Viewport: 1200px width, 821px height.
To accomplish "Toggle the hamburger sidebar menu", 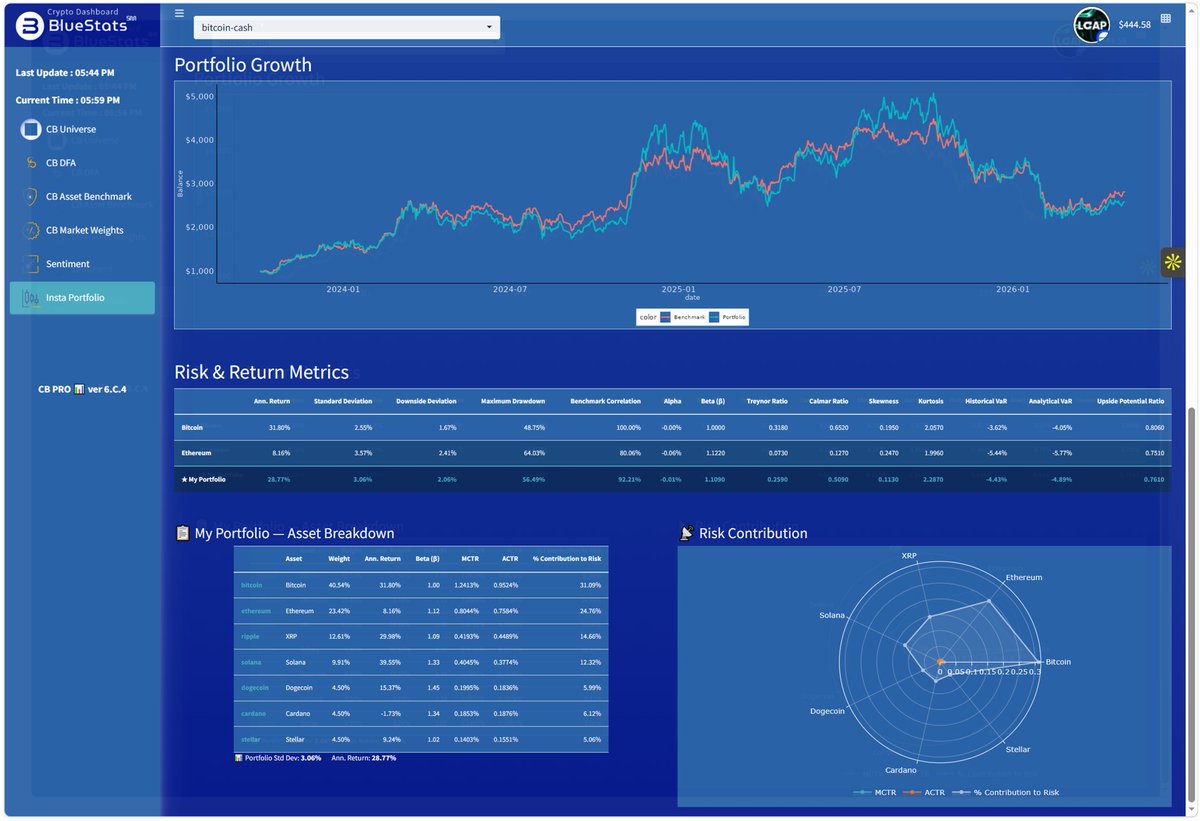I will point(179,13).
